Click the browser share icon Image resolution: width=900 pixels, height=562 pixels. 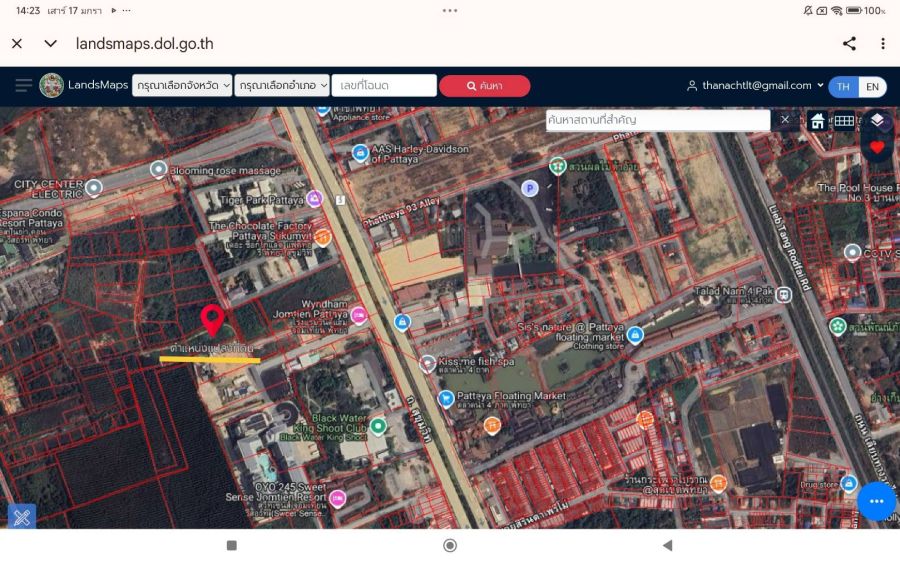coord(849,43)
